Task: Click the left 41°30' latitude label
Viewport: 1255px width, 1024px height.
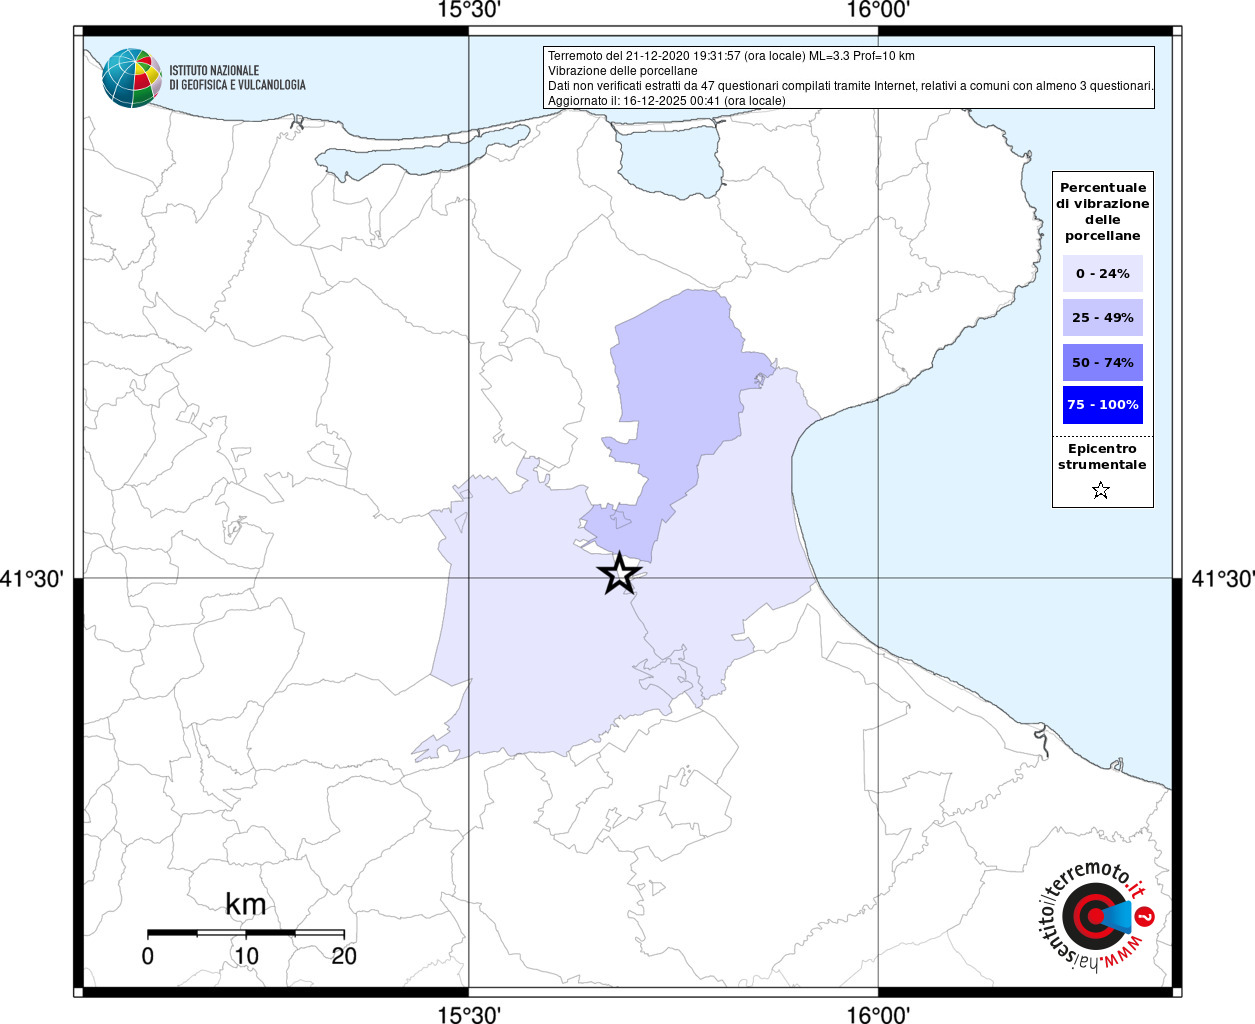Action: (x=33, y=579)
